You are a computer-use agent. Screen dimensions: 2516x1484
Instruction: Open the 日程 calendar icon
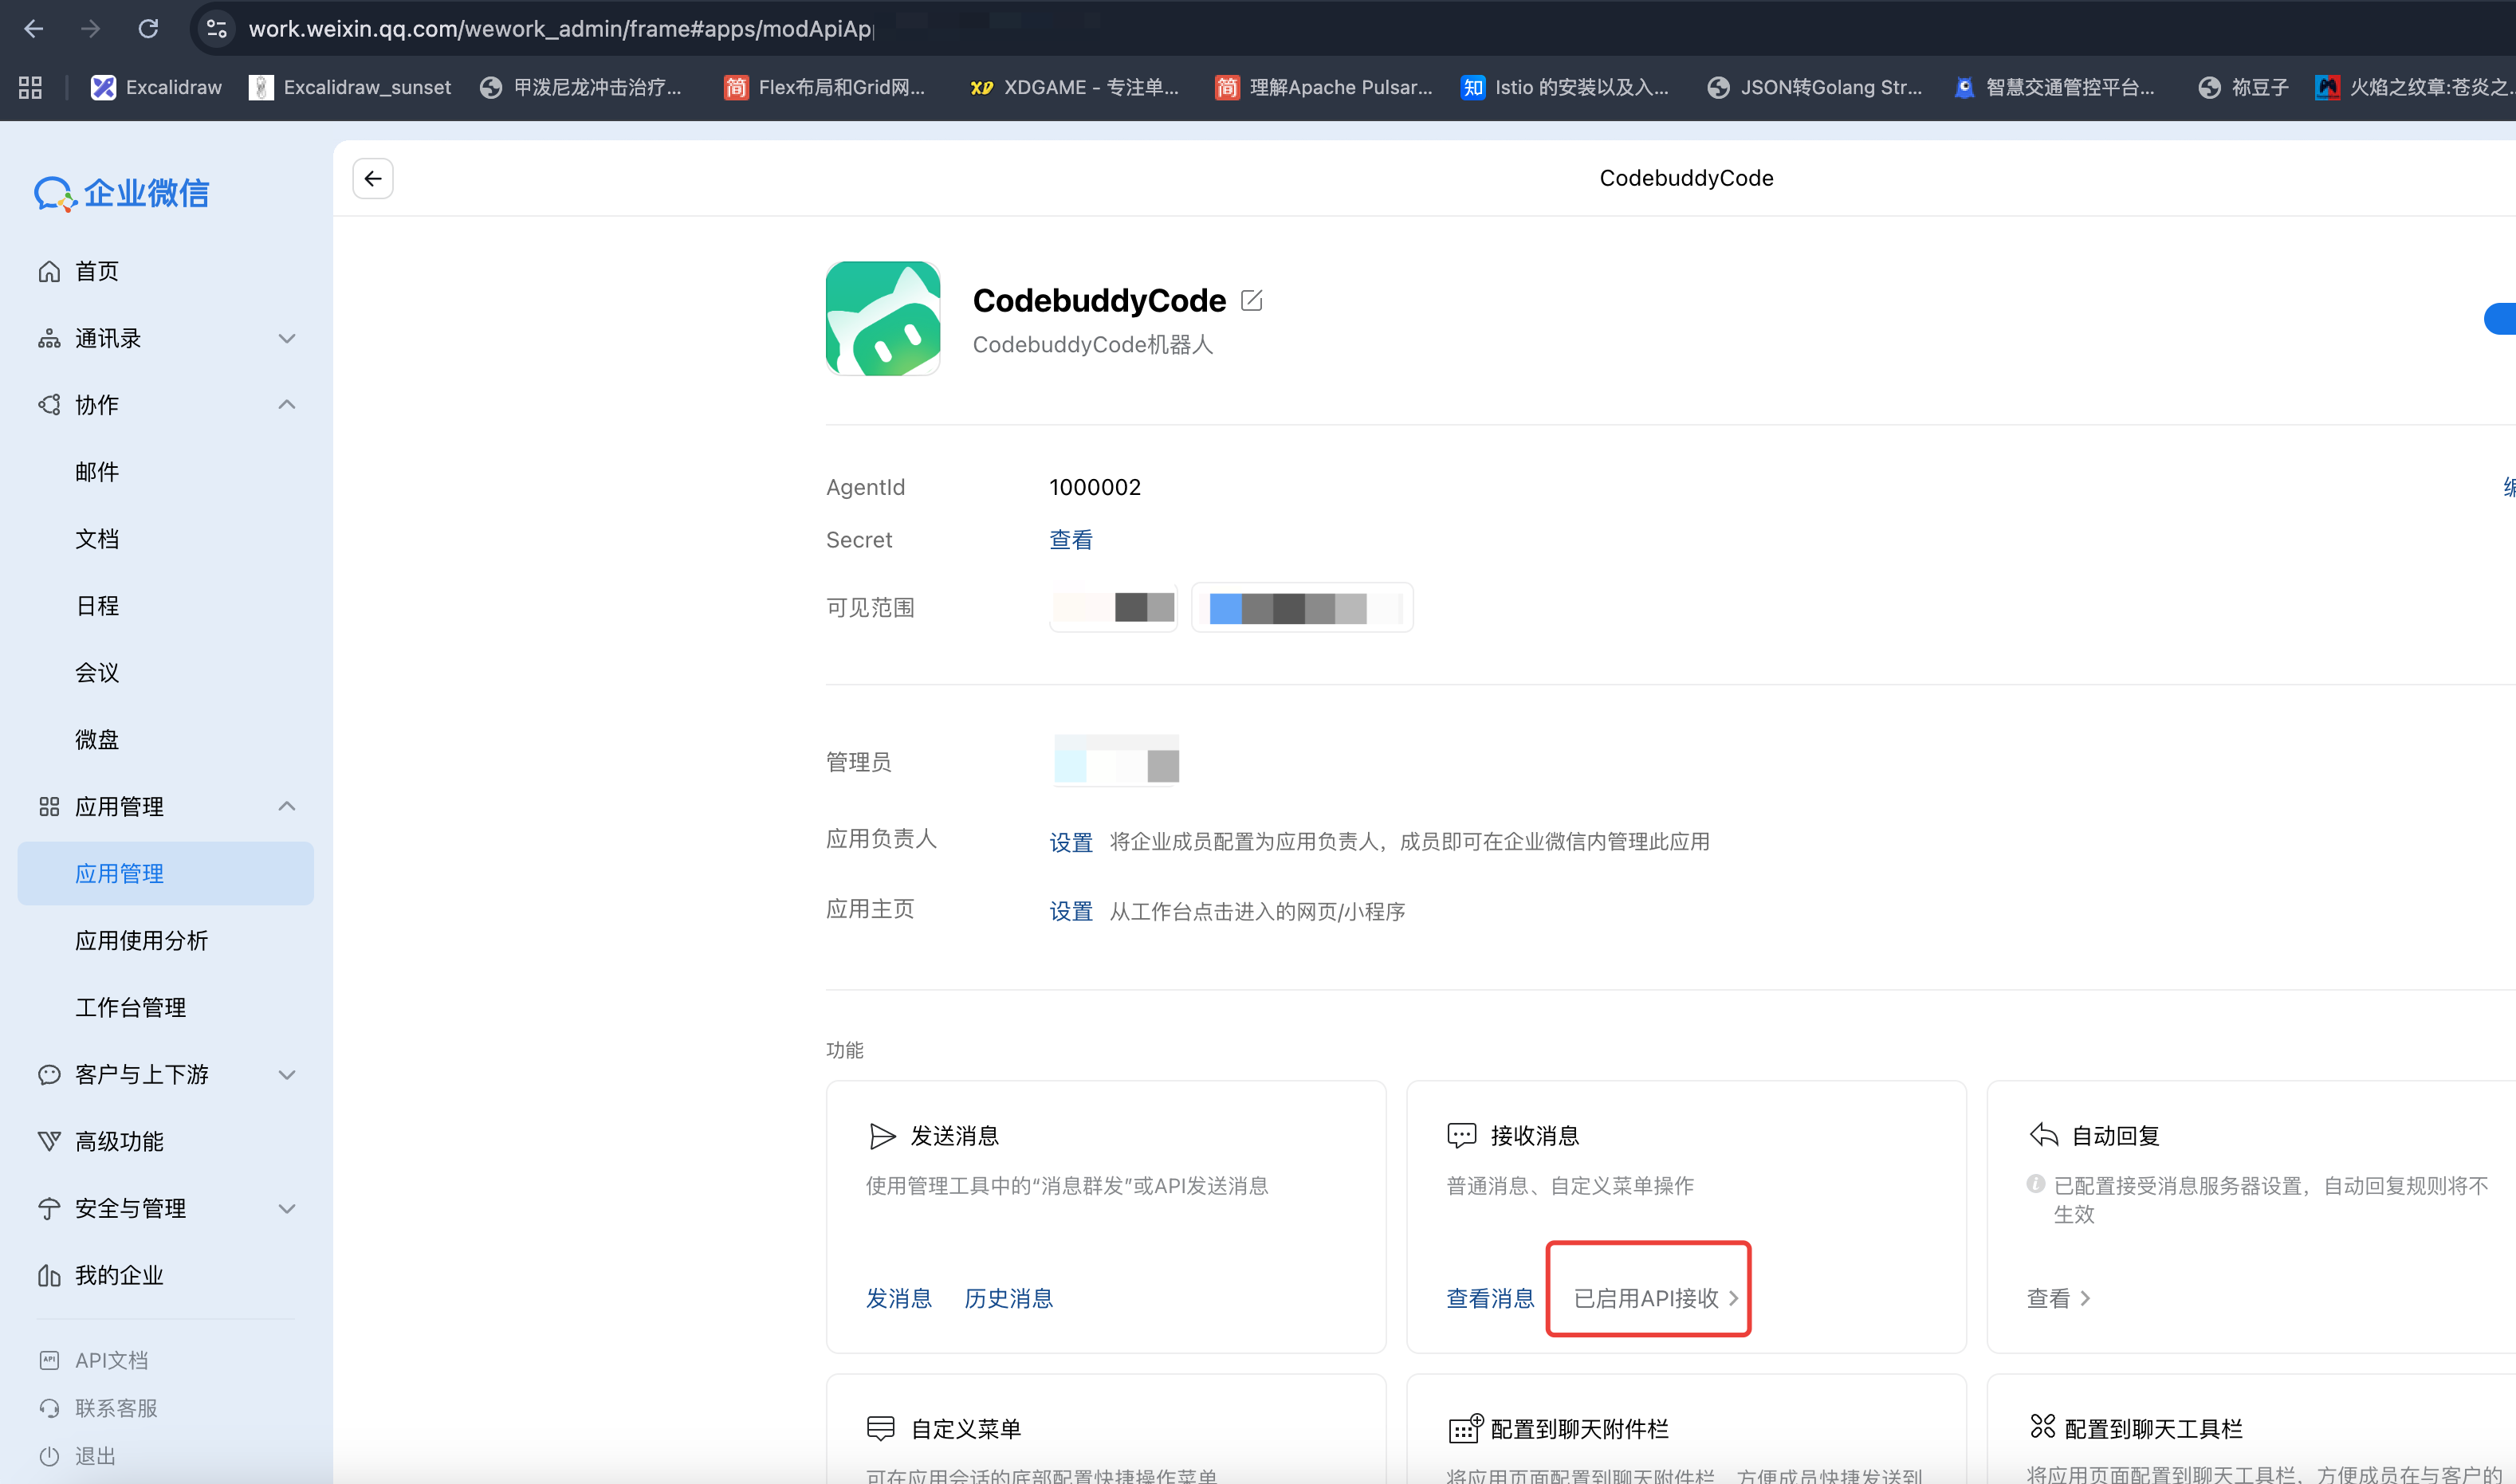coord(96,605)
